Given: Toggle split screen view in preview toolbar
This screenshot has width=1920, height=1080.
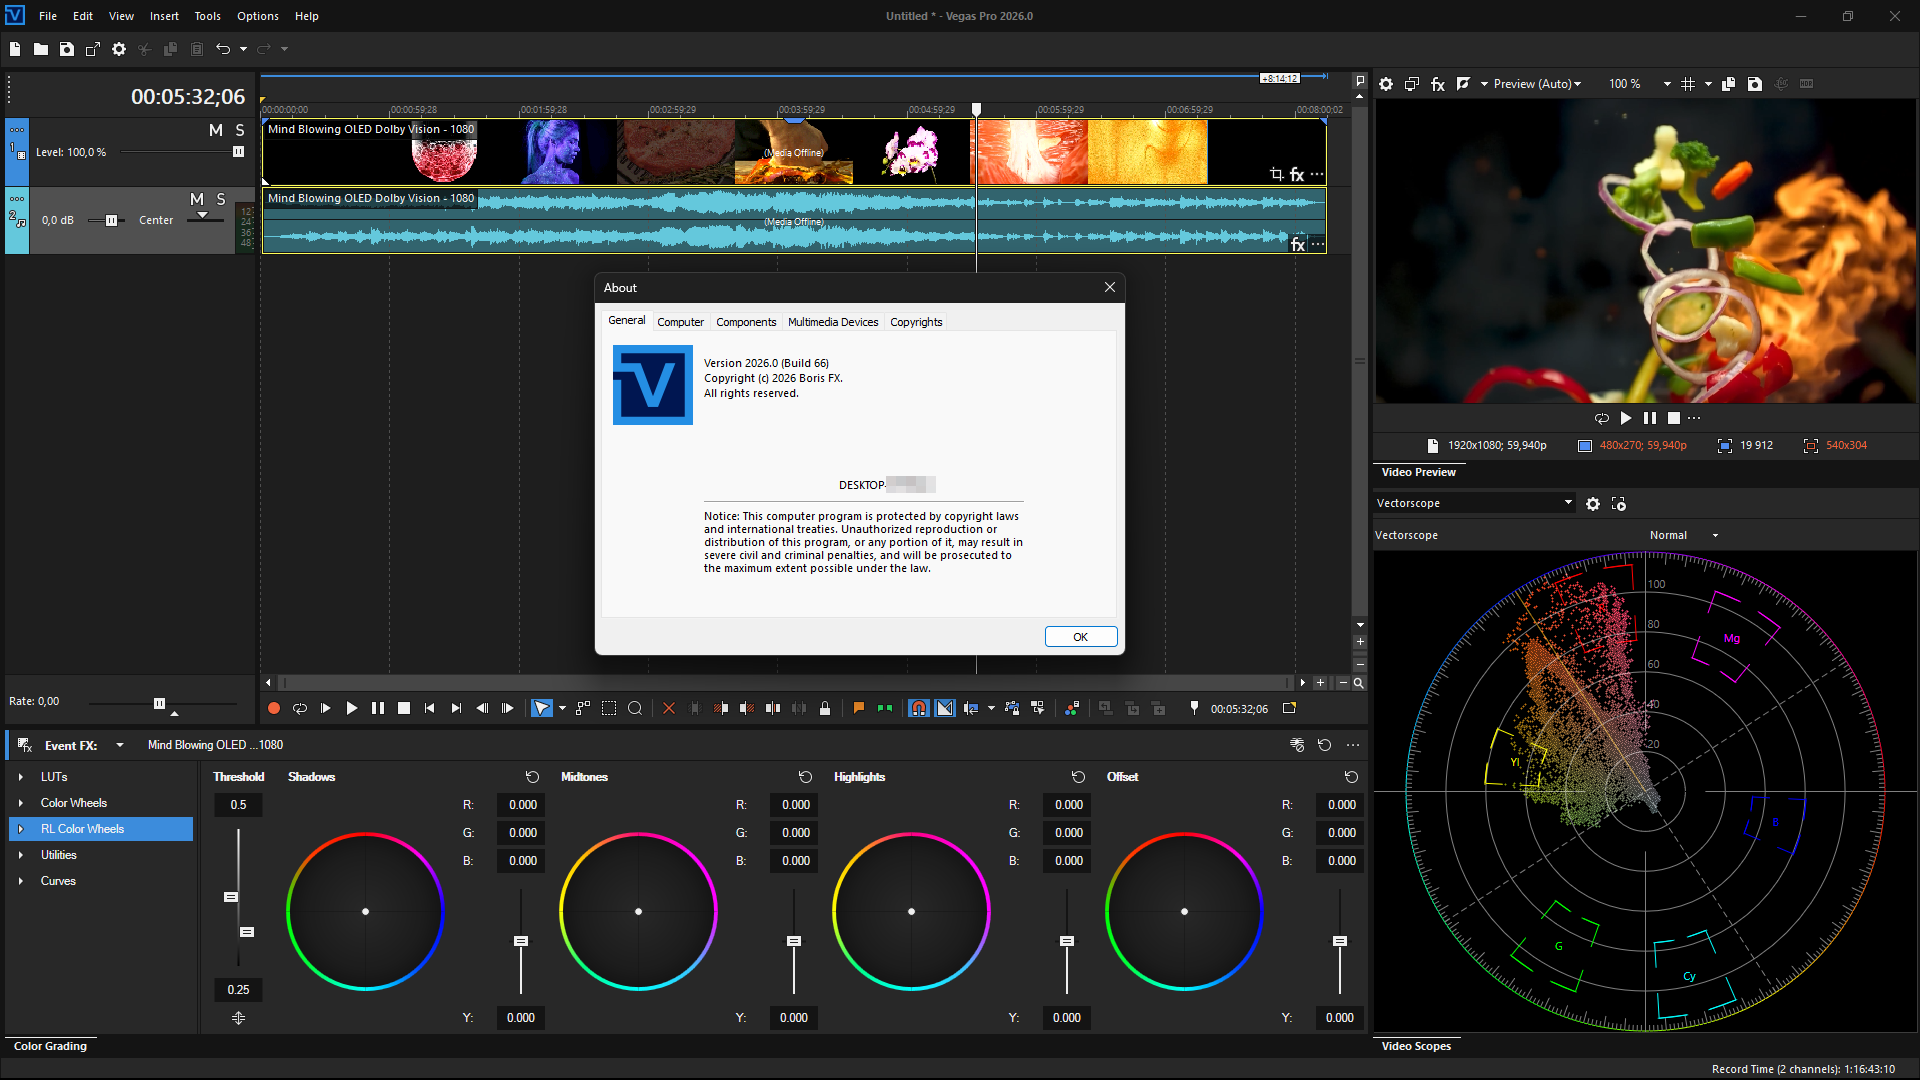Looking at the screenshot, I should [x=1463, y=84].
